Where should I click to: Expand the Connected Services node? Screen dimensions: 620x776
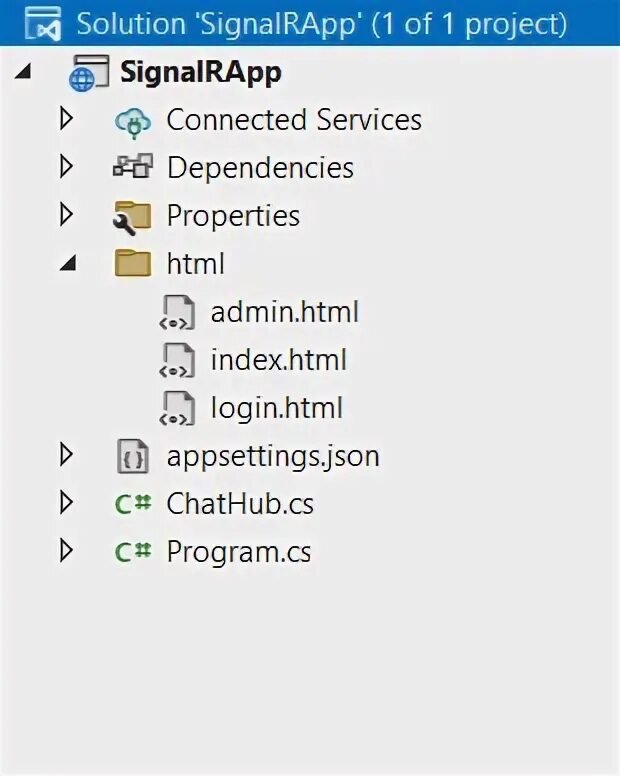[x=66, y=120]
